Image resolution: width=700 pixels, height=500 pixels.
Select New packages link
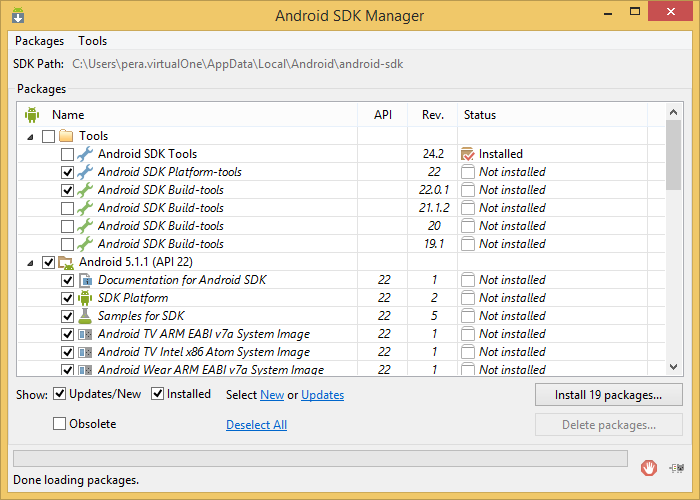click(272, 395)
